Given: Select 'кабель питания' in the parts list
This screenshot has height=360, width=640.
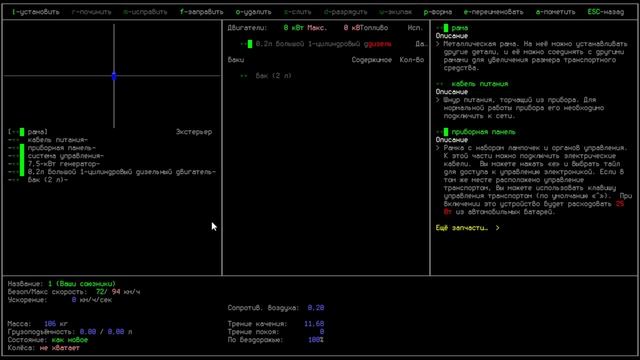Looking at the screenshot, I should [58, 140].
